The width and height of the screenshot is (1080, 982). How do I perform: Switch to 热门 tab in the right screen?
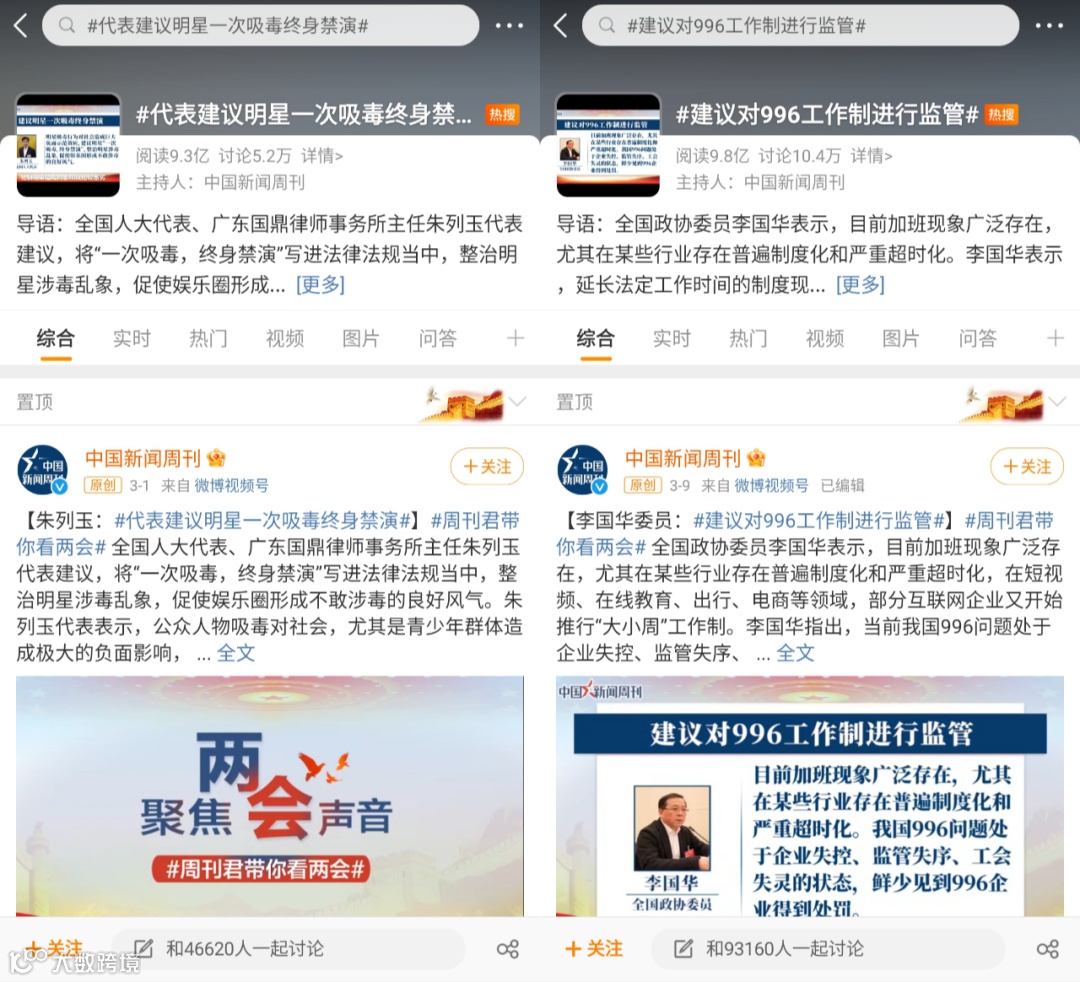(748, 338)
